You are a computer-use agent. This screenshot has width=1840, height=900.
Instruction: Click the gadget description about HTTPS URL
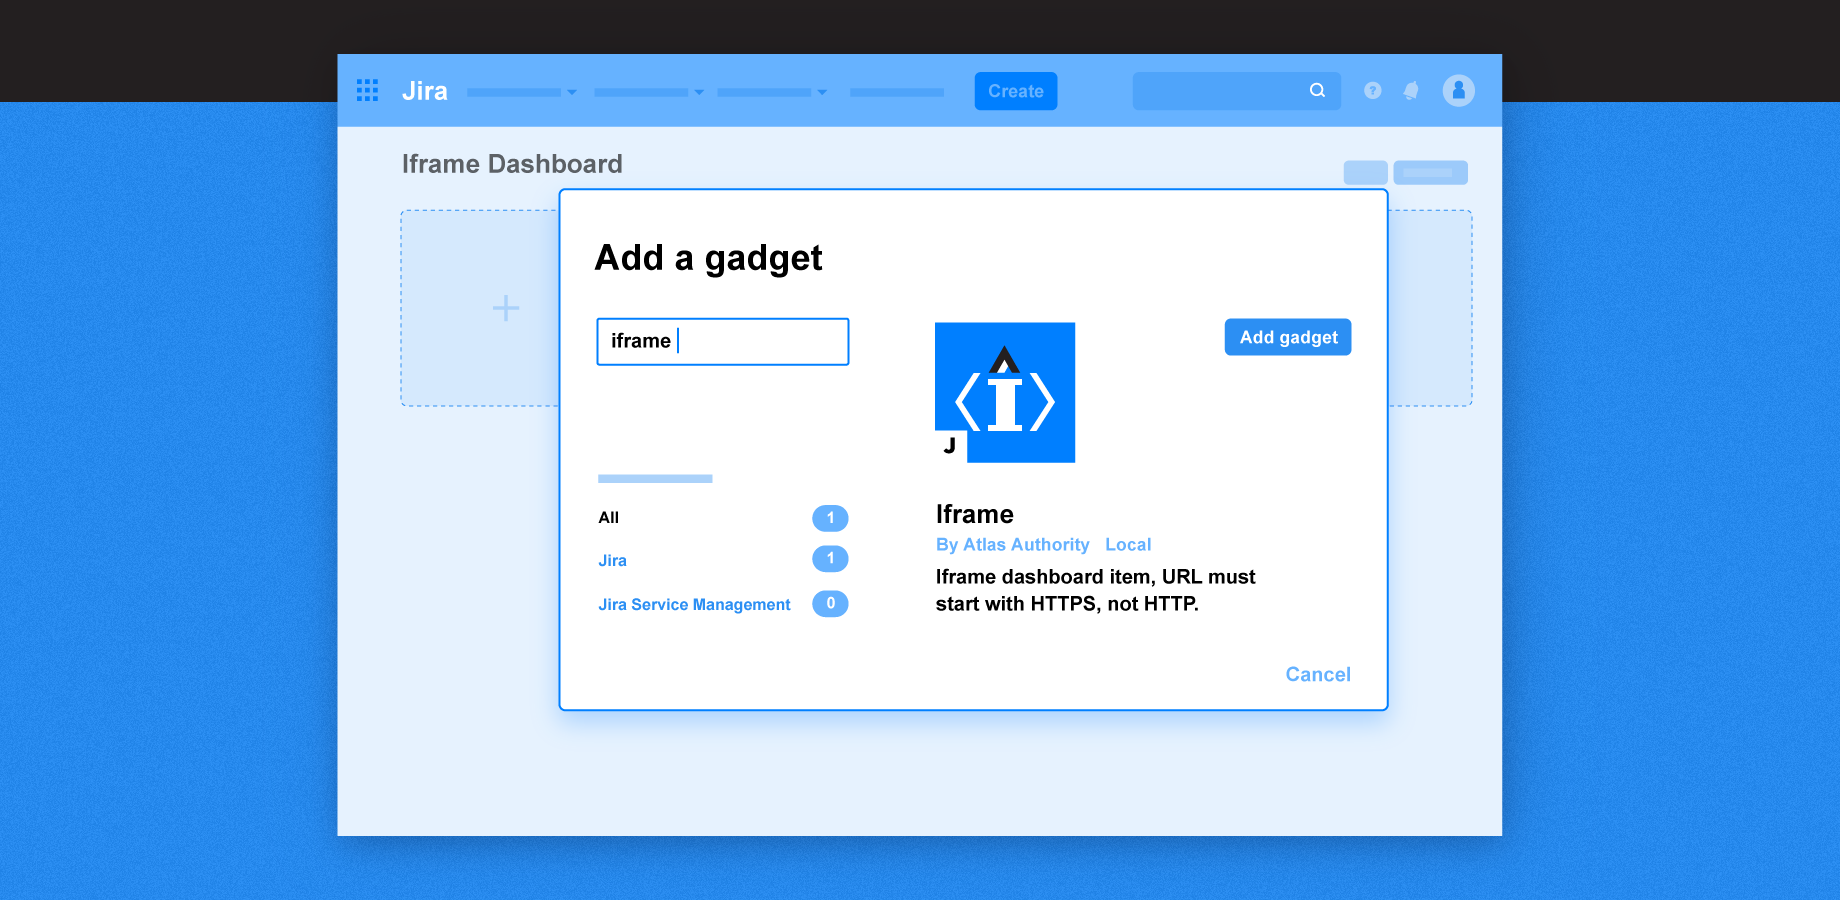pyautogui.click(x=1095, y=590)
